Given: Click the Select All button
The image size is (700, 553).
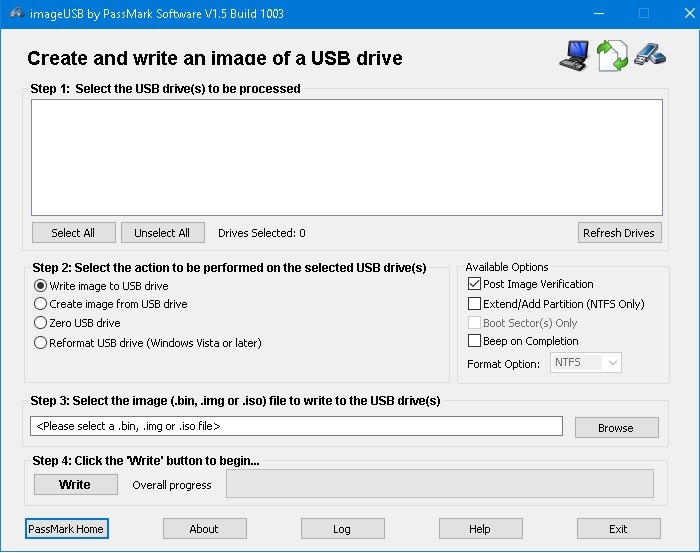Looking at the screenshot, I should 74,233.
